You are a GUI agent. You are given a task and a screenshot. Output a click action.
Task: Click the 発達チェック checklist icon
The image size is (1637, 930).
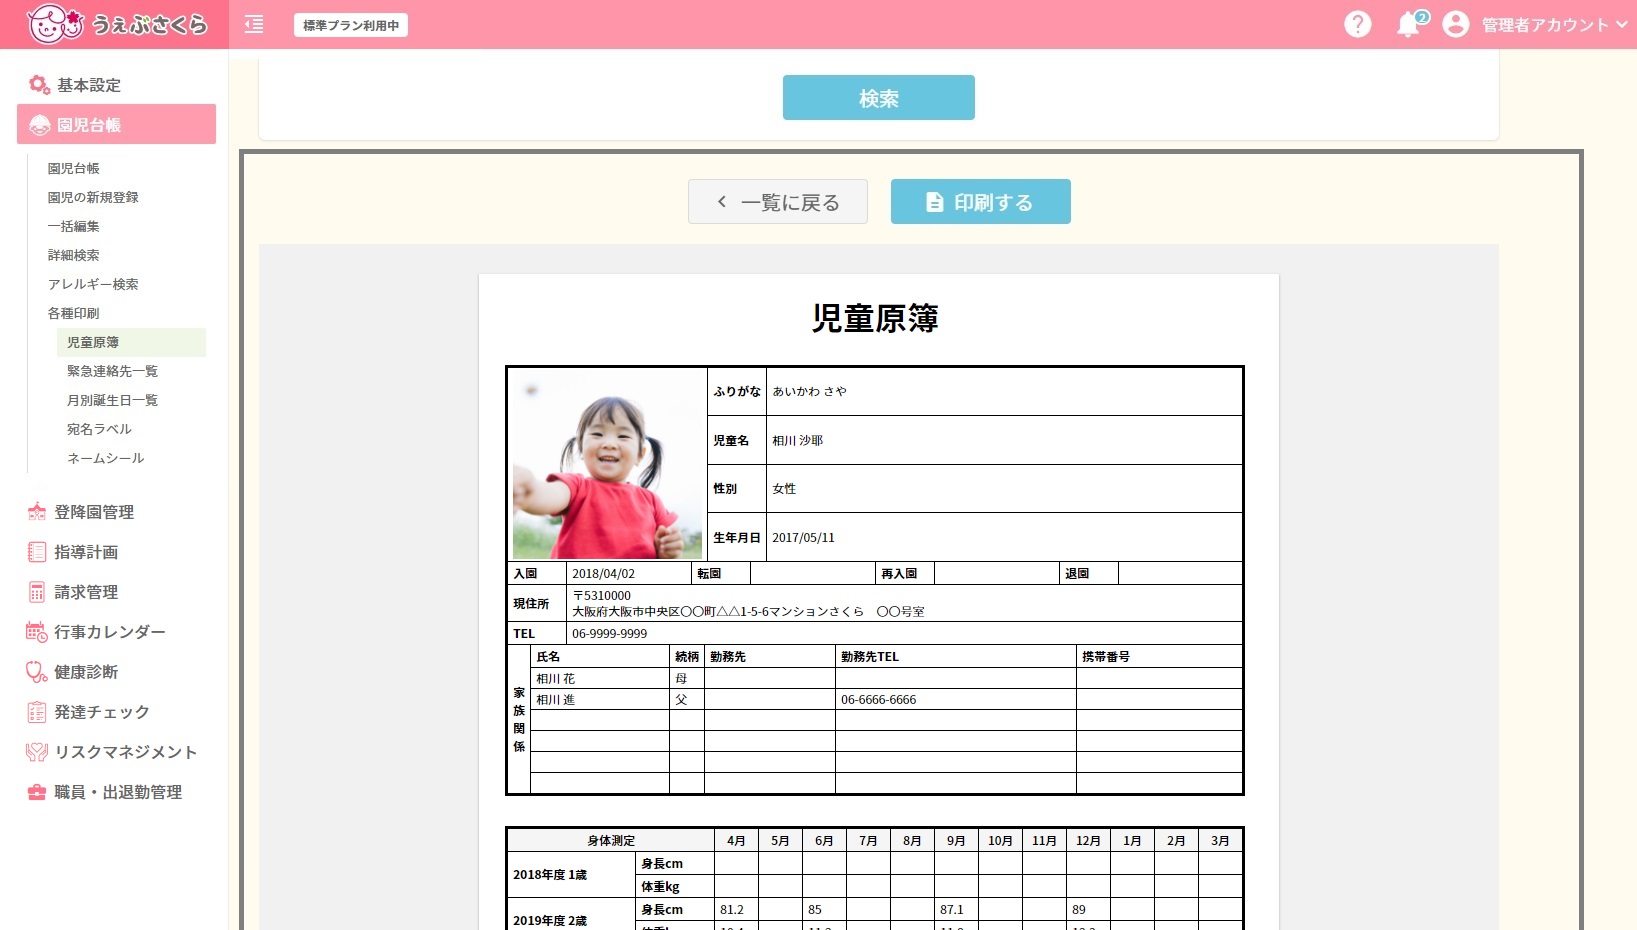tap(37, 712)
